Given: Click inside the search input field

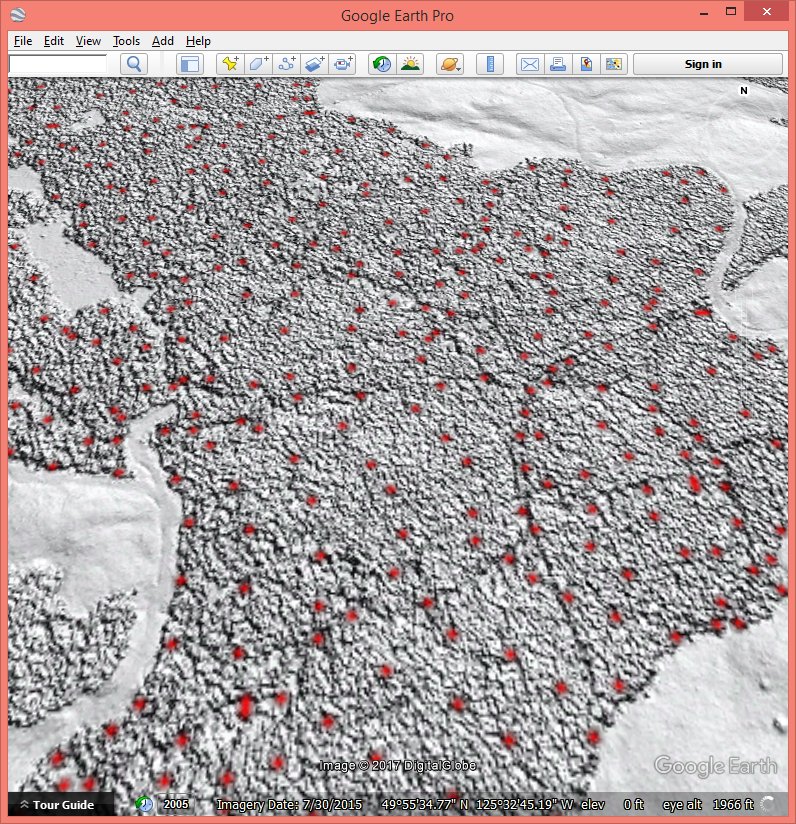Looking at the screenshot, I should point(58,64).
